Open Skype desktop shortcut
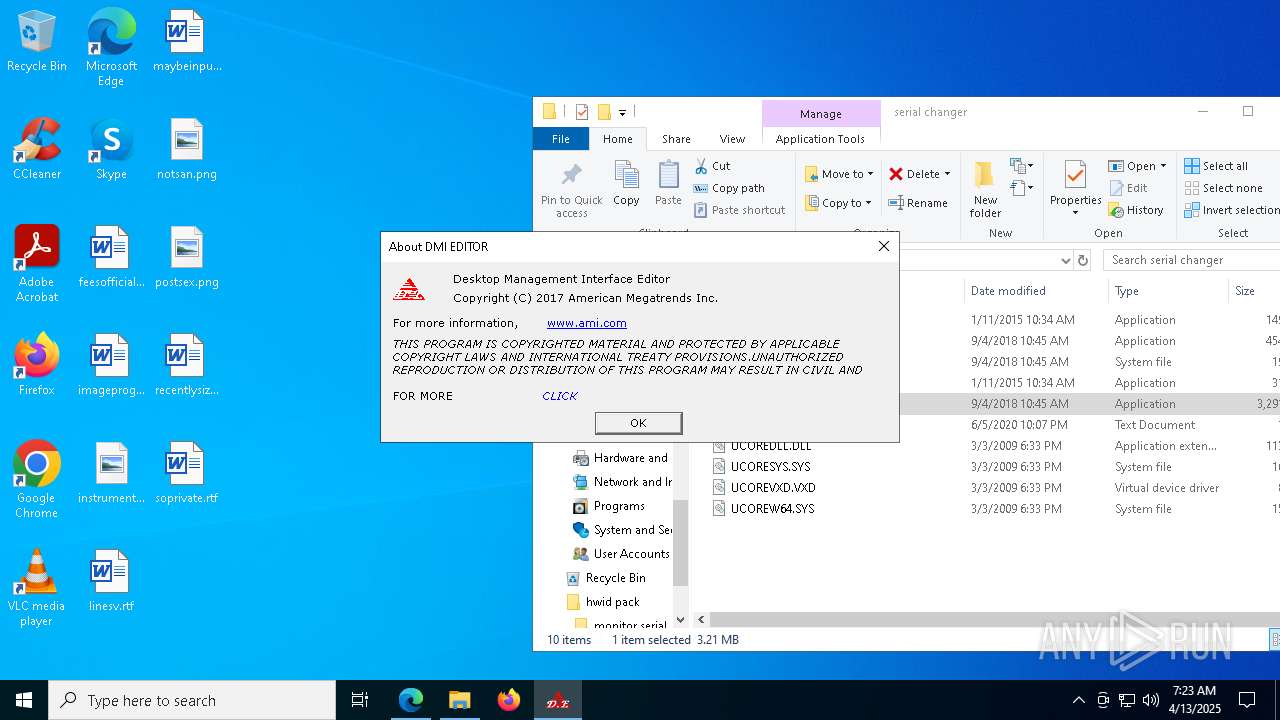 pos(111,150)
